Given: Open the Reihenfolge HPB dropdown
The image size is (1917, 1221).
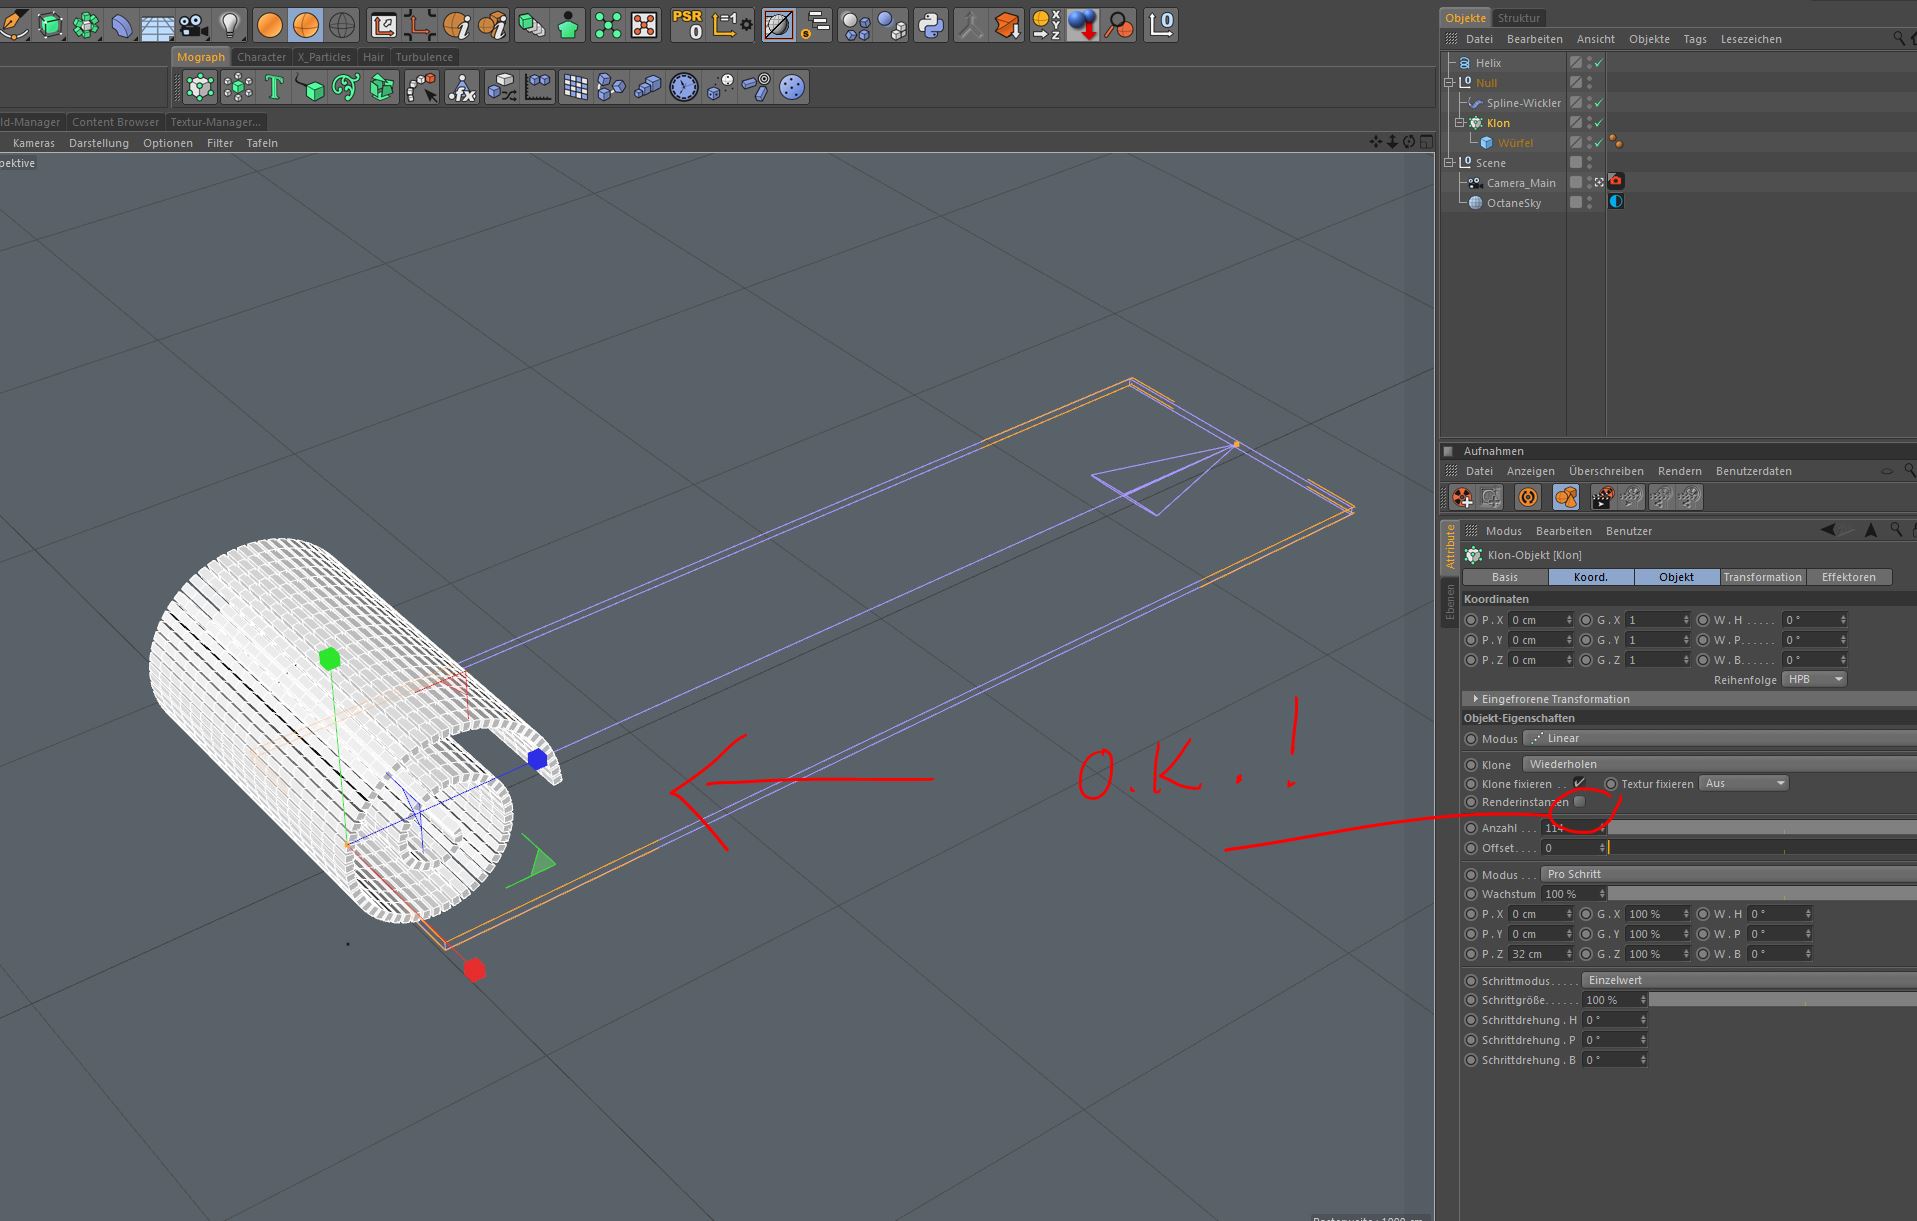Looking at the screenshot, I should (1814, 679).
